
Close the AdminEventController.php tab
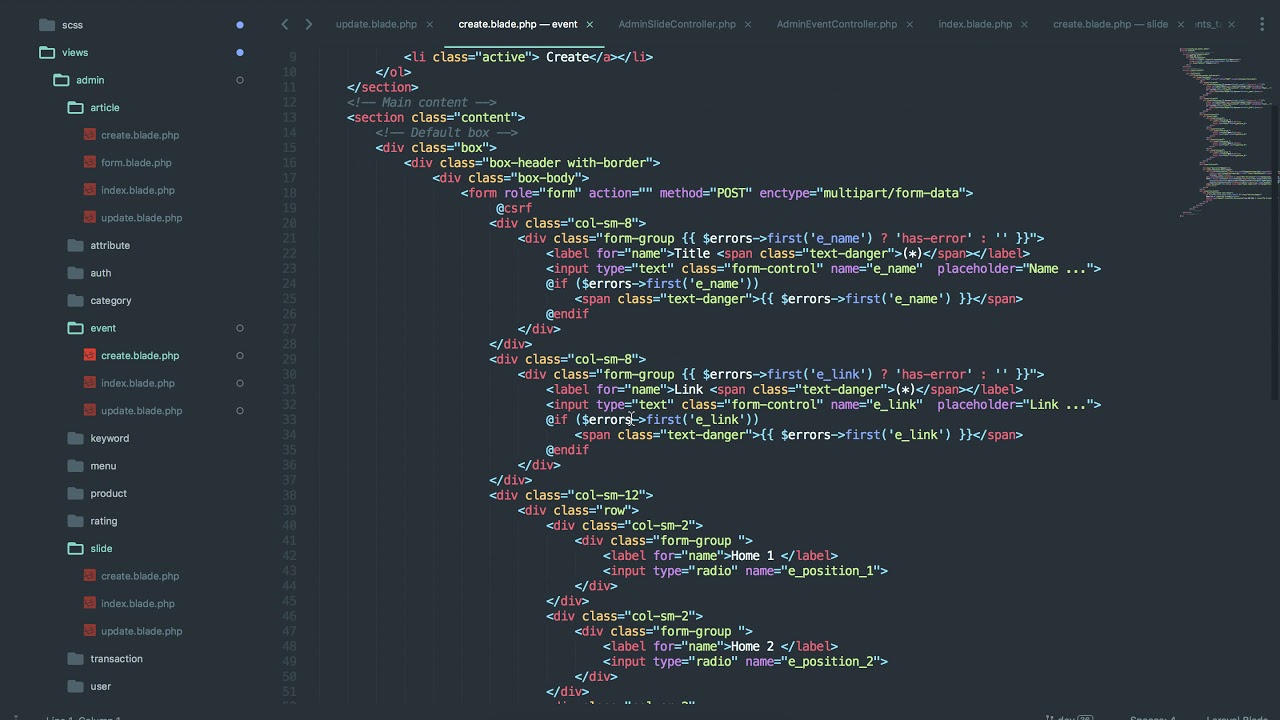coord(909,24)
